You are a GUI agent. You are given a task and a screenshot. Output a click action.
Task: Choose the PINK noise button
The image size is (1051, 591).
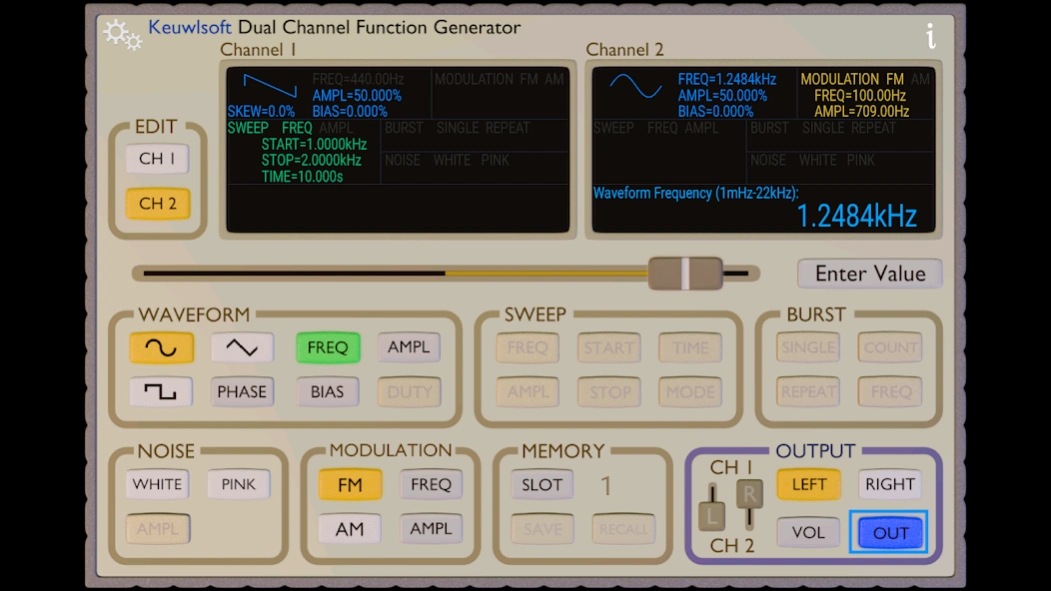[238, 485]
